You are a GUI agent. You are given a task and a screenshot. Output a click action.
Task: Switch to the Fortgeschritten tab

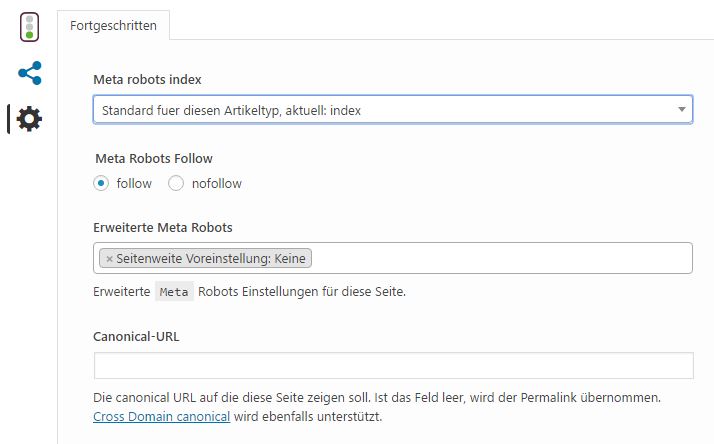tap(113, 26)
